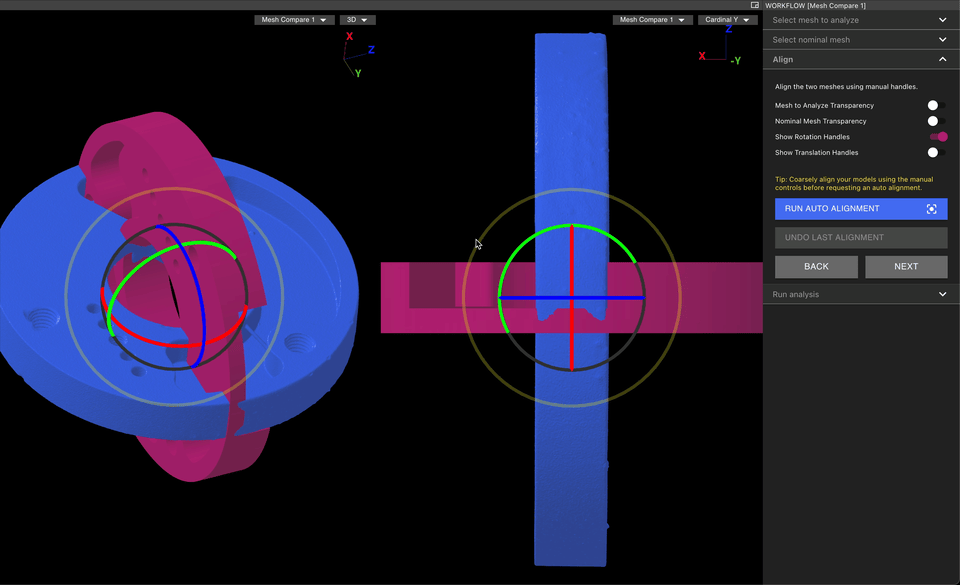The height and width of the screenshot is (585, 960).
Task: Click the NEXT button
Action: click(906, 267)
